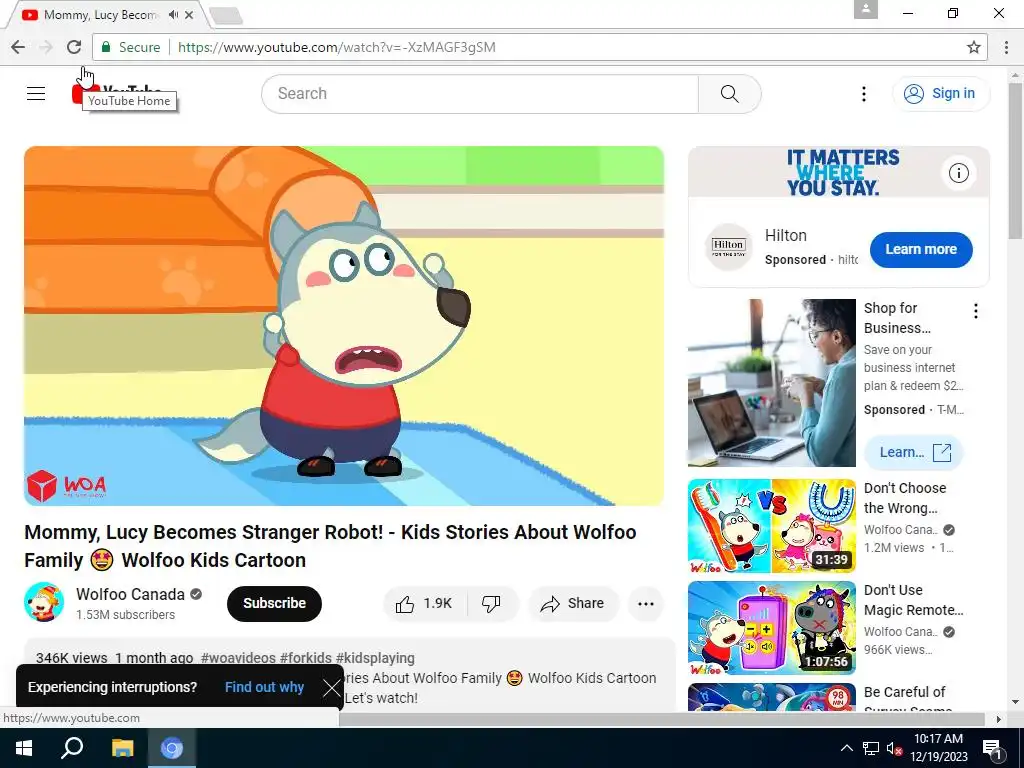Image resolution: width=1024 pixels, height=768 pixels.
Task: Click Don't Choose the Wrong title
Action: point(905,498)
